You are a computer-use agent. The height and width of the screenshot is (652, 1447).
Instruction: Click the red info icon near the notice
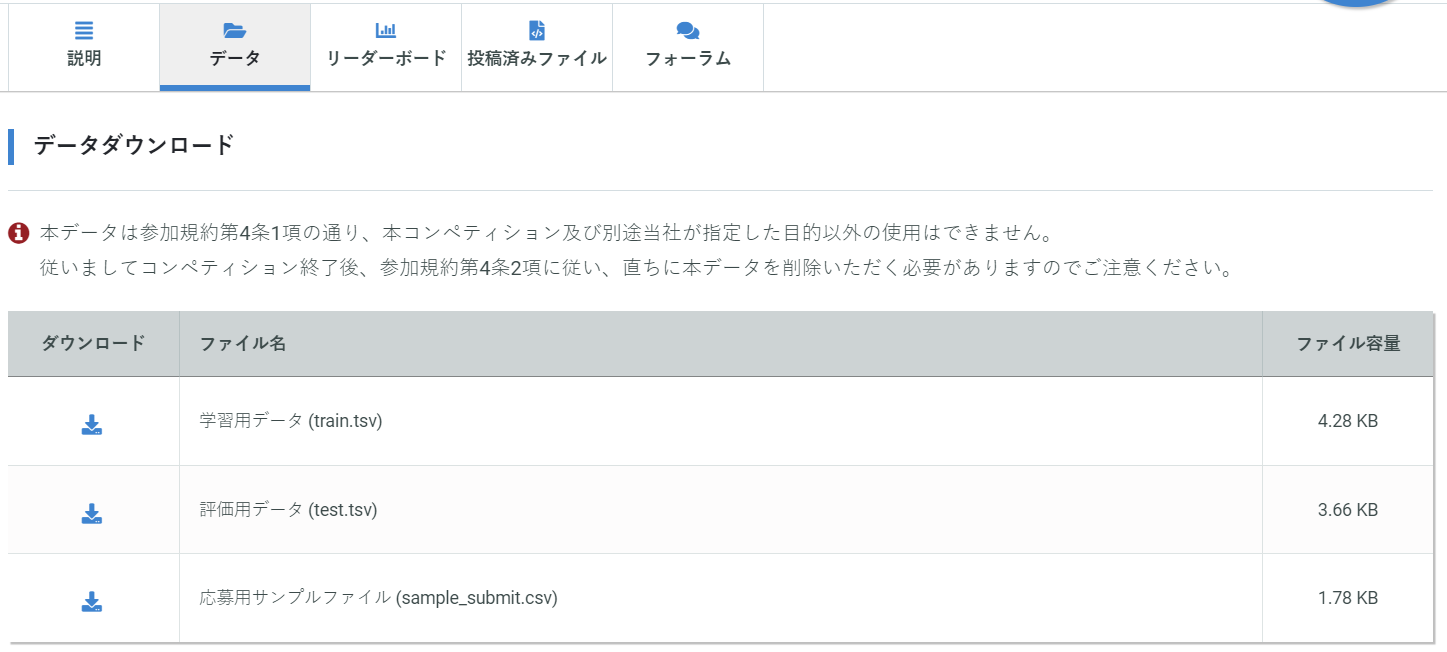pos(17,231)
